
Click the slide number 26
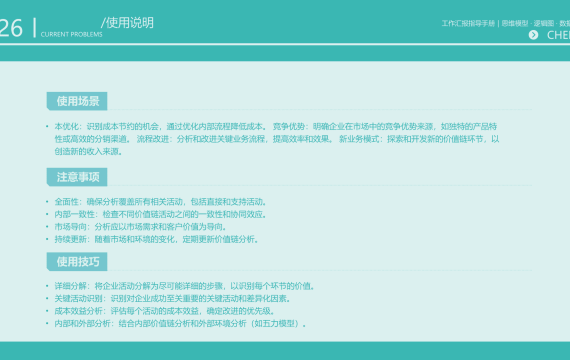click(x=11, y=28)
